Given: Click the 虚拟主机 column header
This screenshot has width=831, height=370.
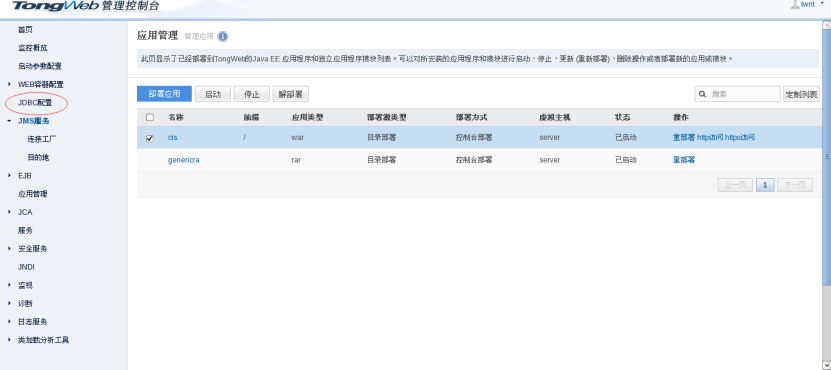Looking at the screenshot, I should coord(554,117).
